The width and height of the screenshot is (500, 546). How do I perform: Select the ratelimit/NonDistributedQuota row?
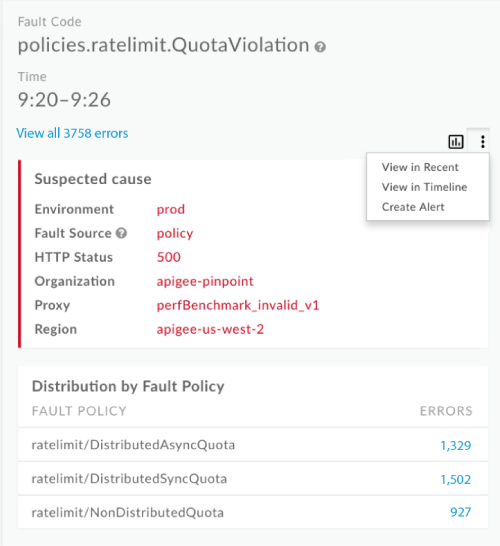253,512
